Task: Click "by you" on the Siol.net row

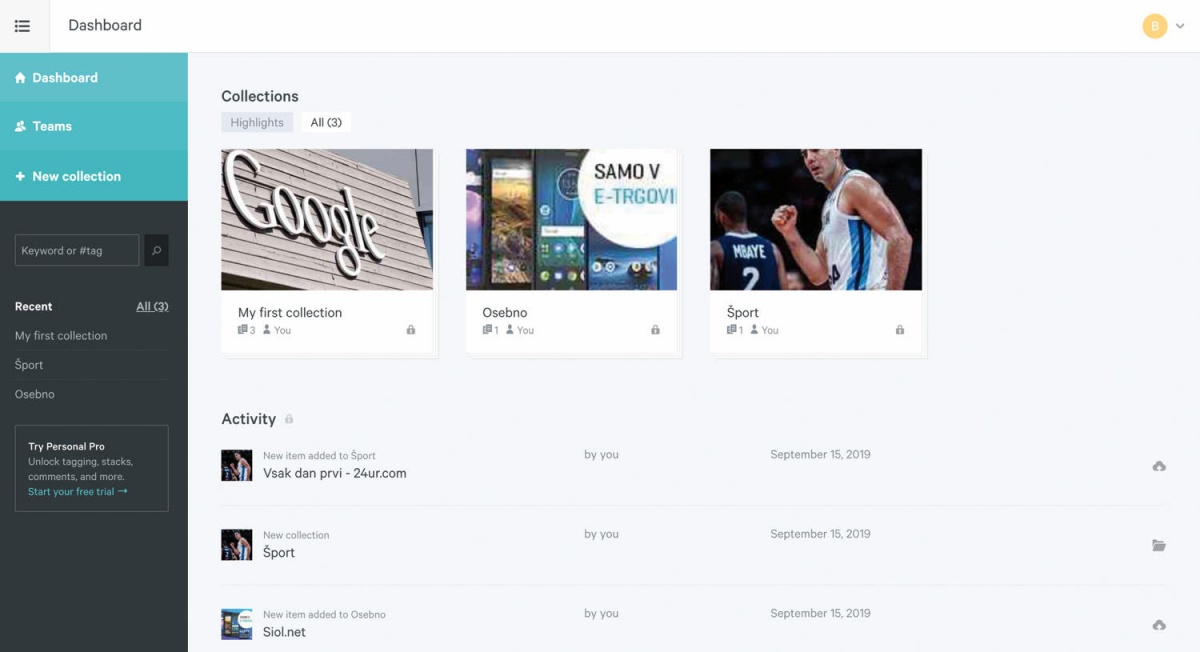Action: point(601,613)
